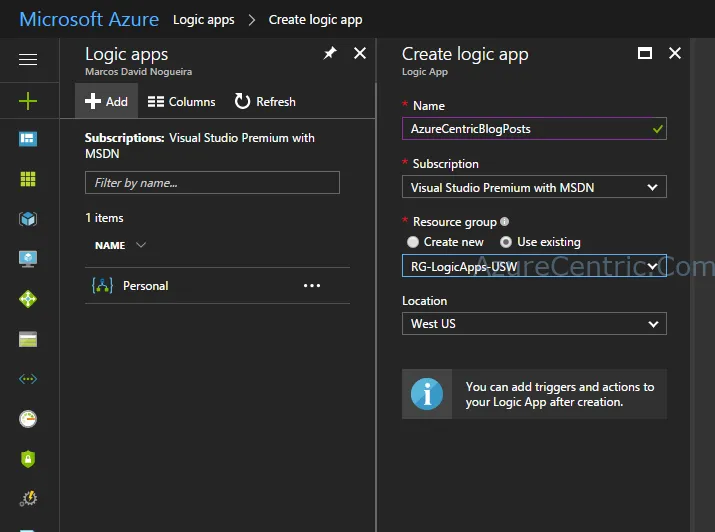
Task: Open the Dashboard icon in the sidebar
Action: pyautogui.click(x=28, y=139)
